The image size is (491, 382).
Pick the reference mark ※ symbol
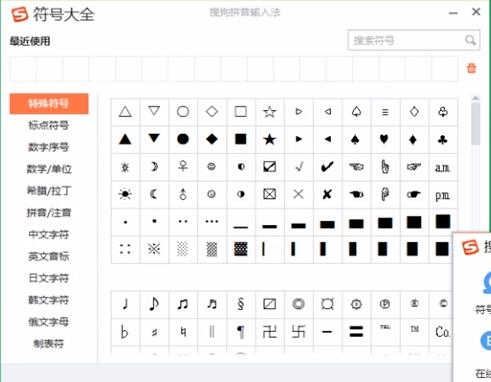pyautogui.click(x=154, y=249)
